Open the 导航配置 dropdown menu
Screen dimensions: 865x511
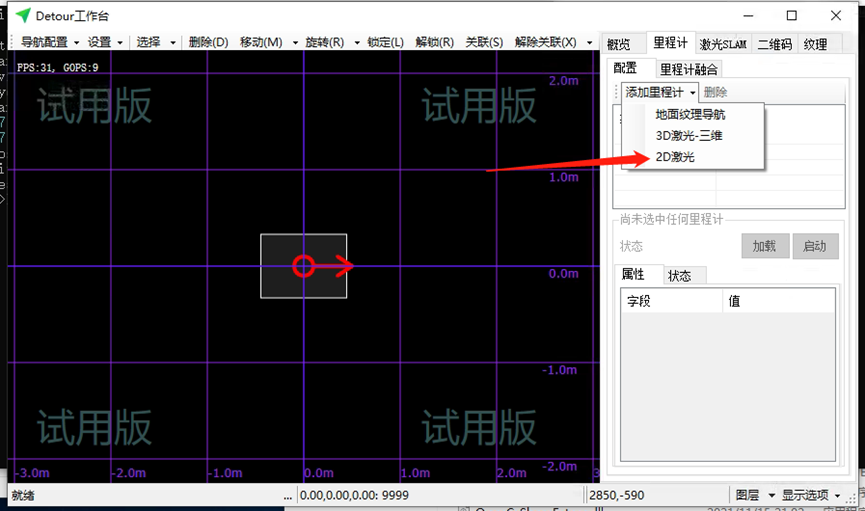tap(49, 42)
